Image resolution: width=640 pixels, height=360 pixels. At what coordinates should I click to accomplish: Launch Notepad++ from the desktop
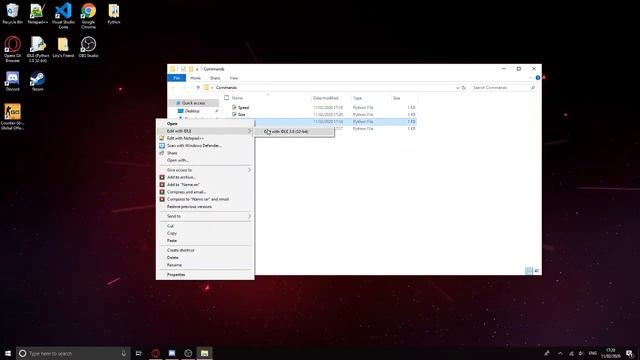[x=38, y=13]
